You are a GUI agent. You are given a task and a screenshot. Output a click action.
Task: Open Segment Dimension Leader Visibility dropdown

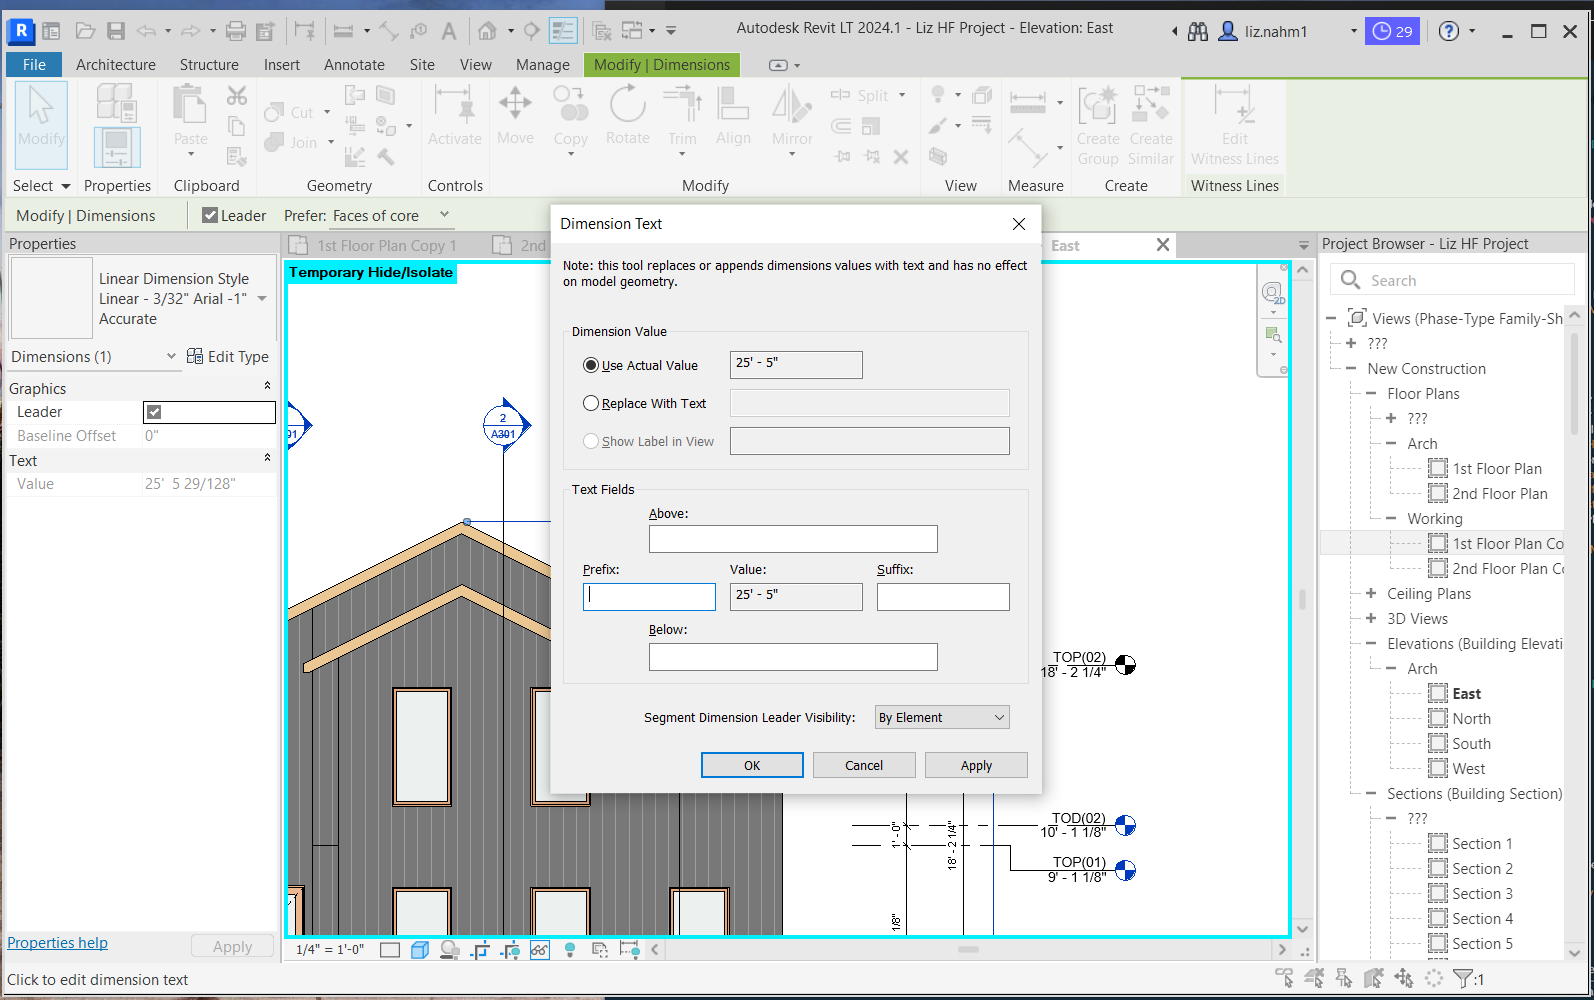[x=941, y=717]
